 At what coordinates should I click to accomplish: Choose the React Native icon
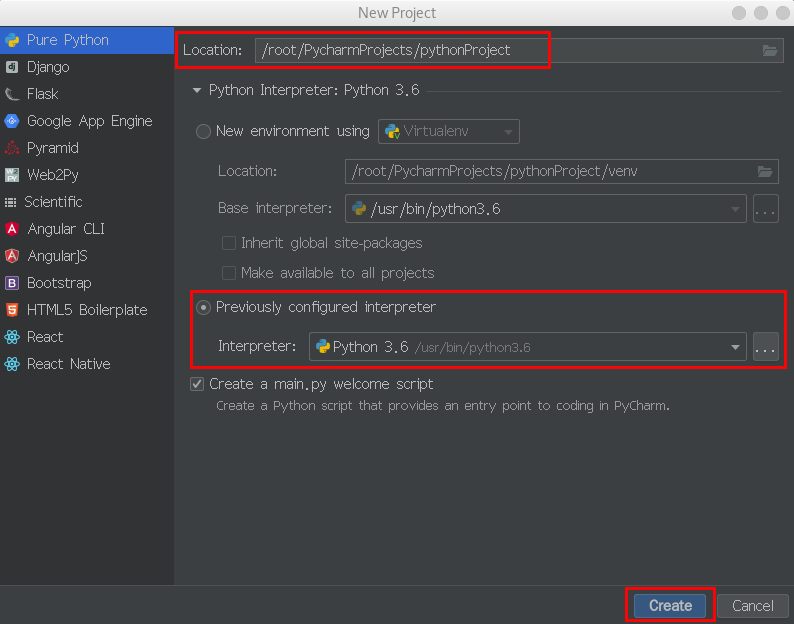point(12,364)
